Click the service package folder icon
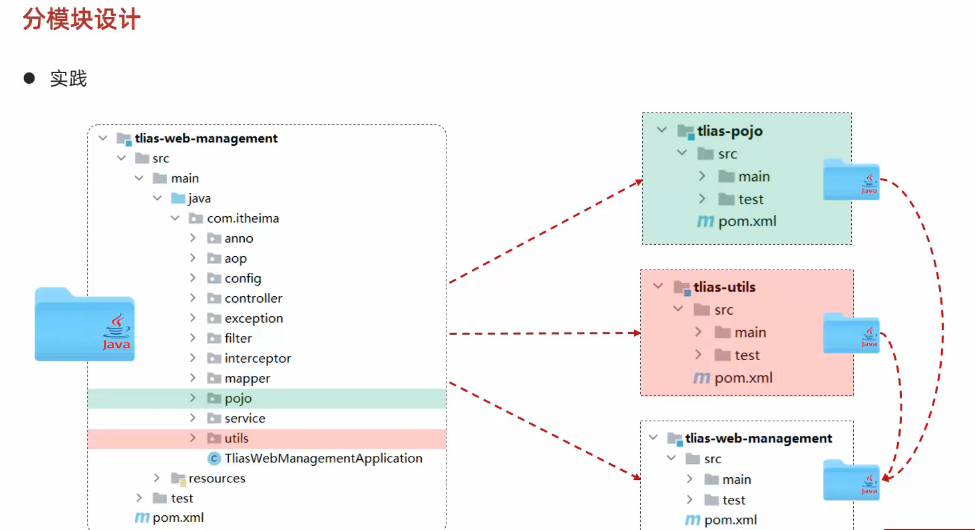Viewport: 975px width, 530px height. coord(215,418)
